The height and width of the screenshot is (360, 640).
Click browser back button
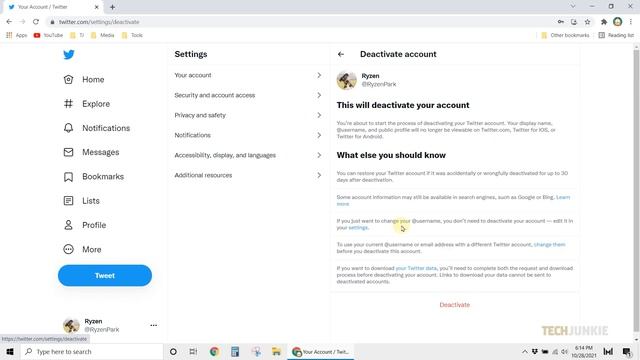[x=9, y=22]
